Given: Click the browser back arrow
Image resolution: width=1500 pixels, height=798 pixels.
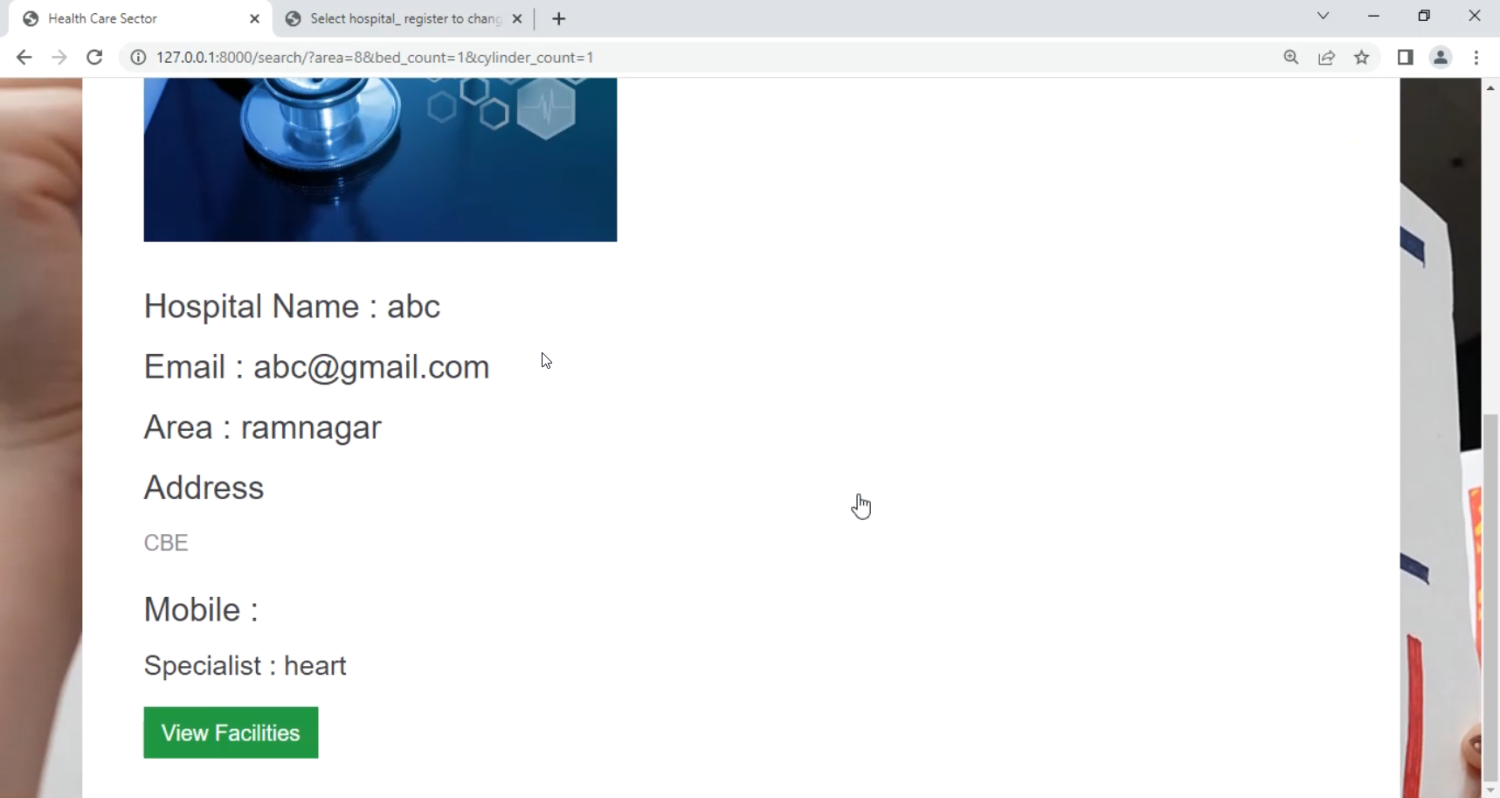Looking at the screenshot, I should pos(24,57).
